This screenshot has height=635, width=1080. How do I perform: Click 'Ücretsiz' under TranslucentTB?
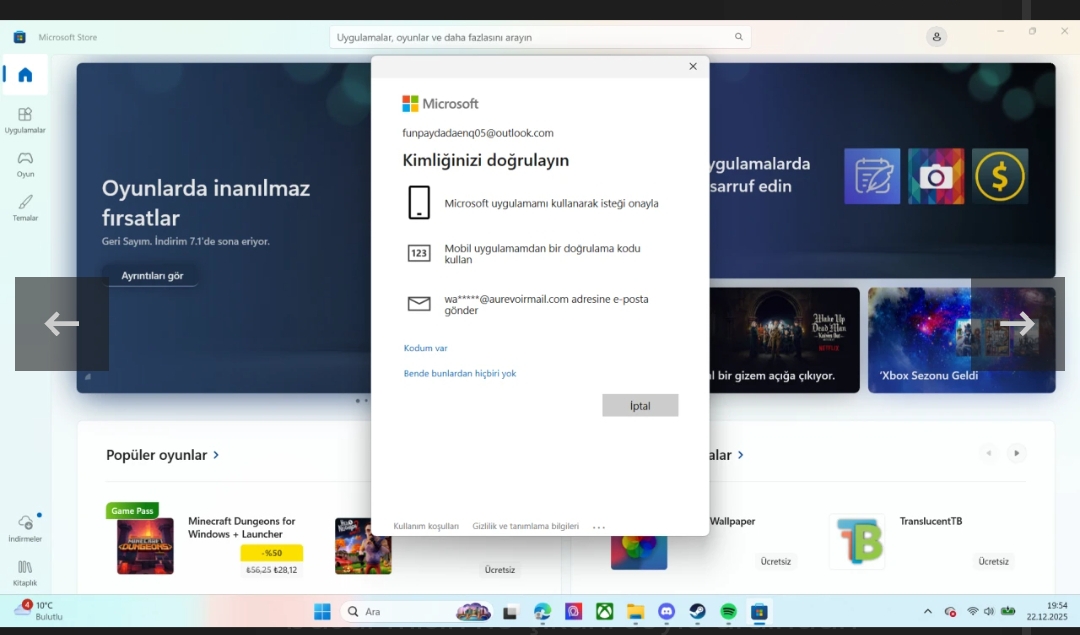click(993, 561)
